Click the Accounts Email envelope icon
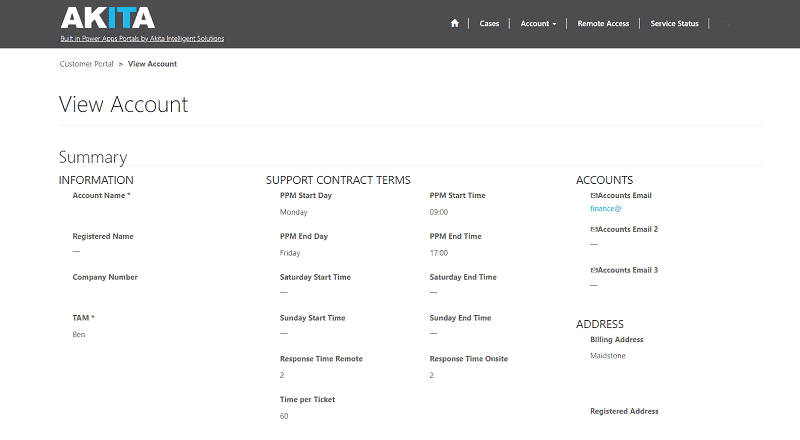The width and height of the screenshot is (800, 440). coord(593,195)
